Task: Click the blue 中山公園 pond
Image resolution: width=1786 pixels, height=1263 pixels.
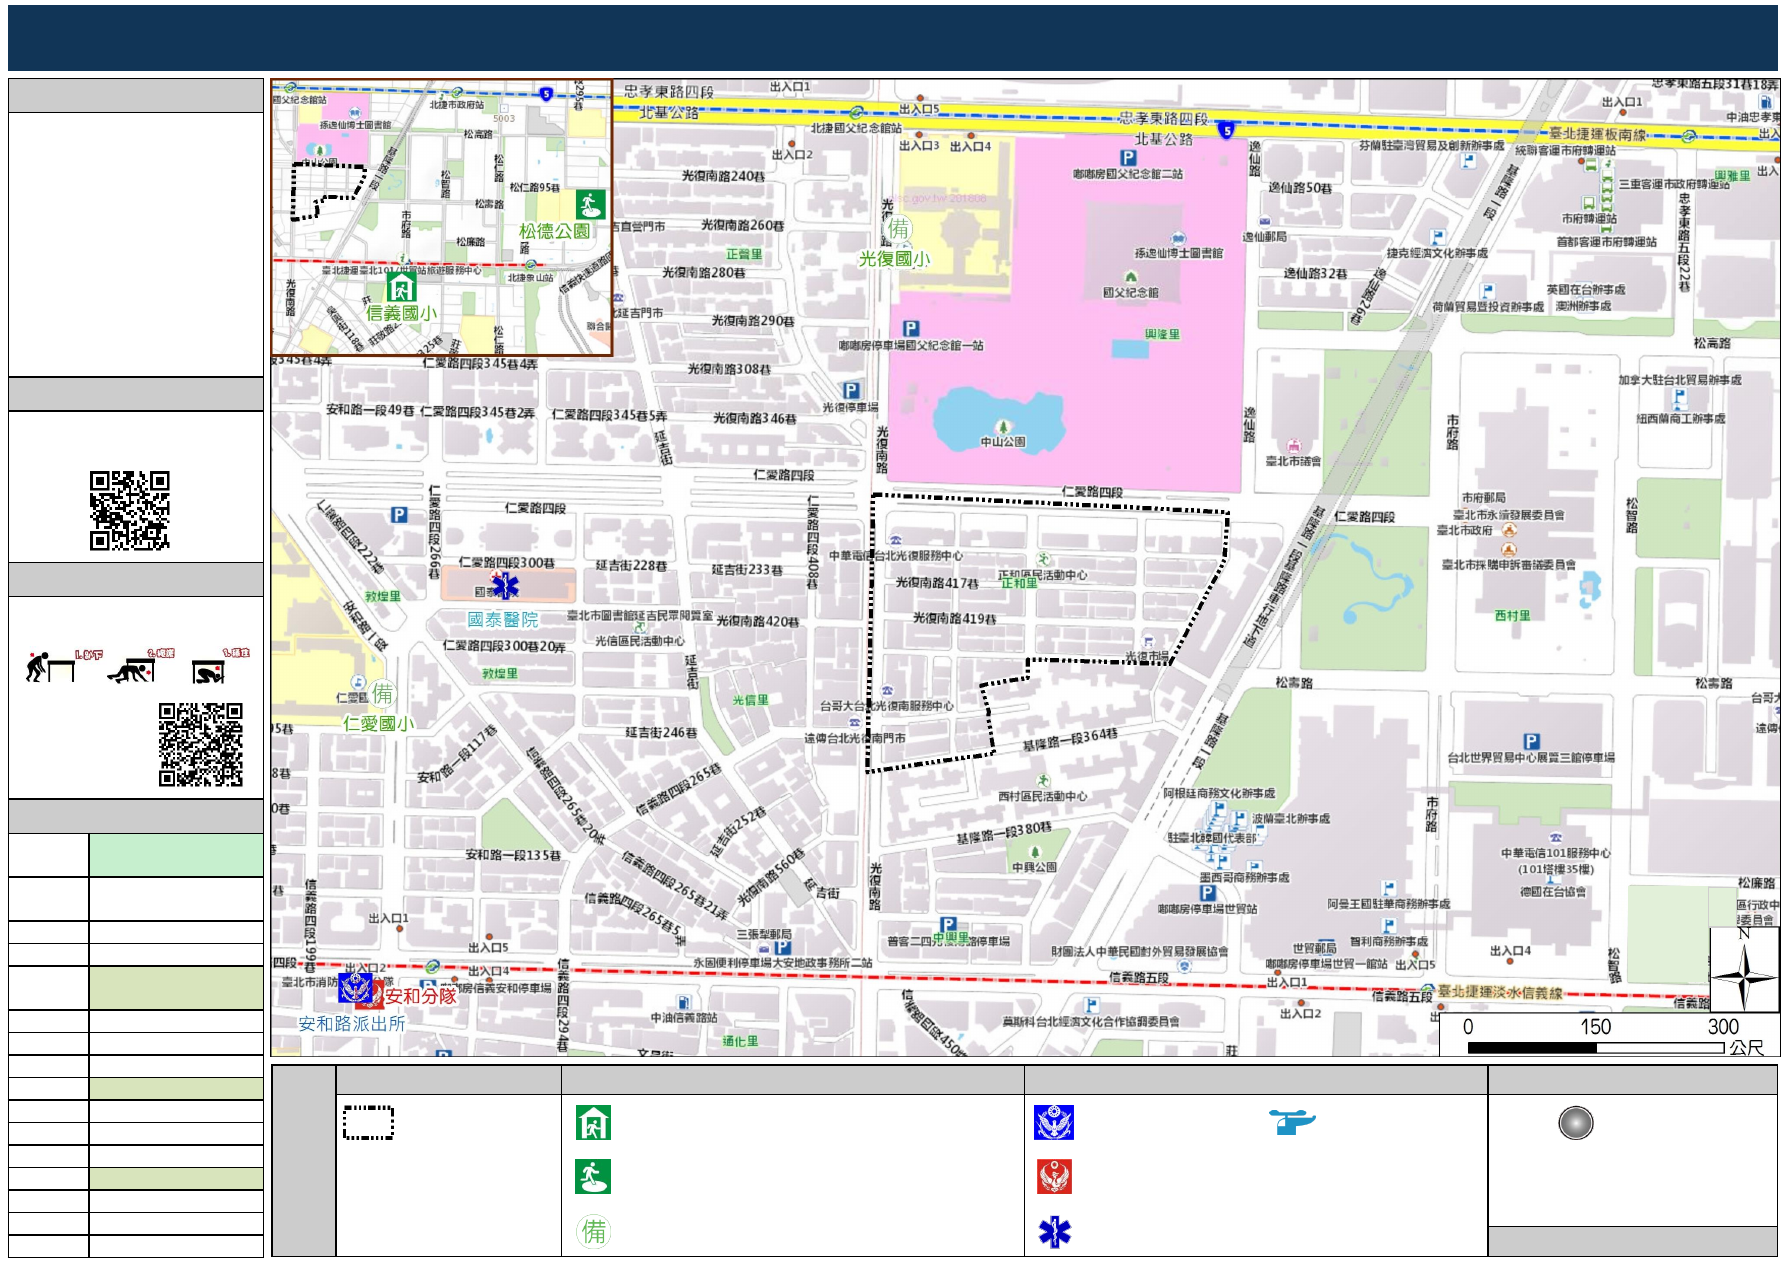Action: pos(998,421)
